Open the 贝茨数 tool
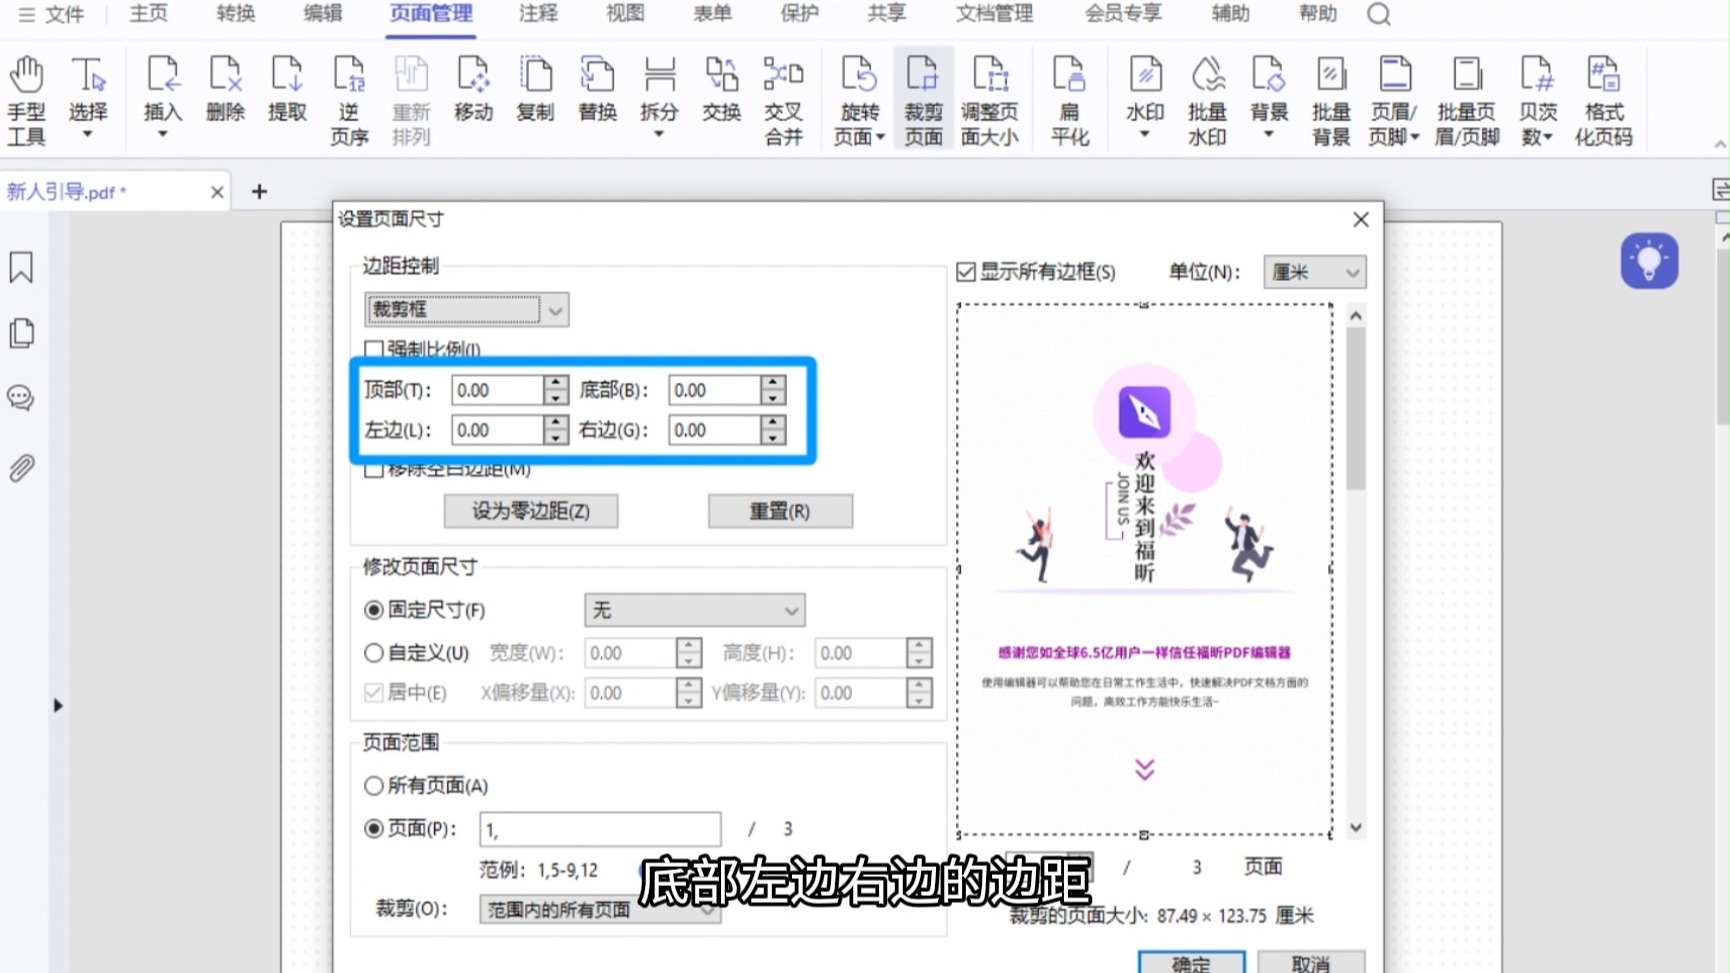Screen dimensions: 1730x973 tap(1537, 97)
